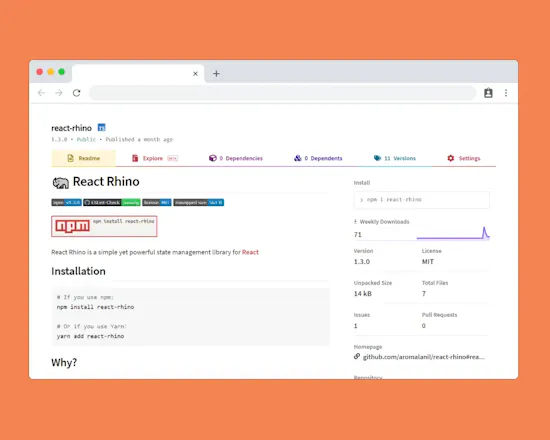Viewport: 550px width, 440px height.
Task: Click the Version value 1.3.0 in sidebar
Action: (362, 261)
